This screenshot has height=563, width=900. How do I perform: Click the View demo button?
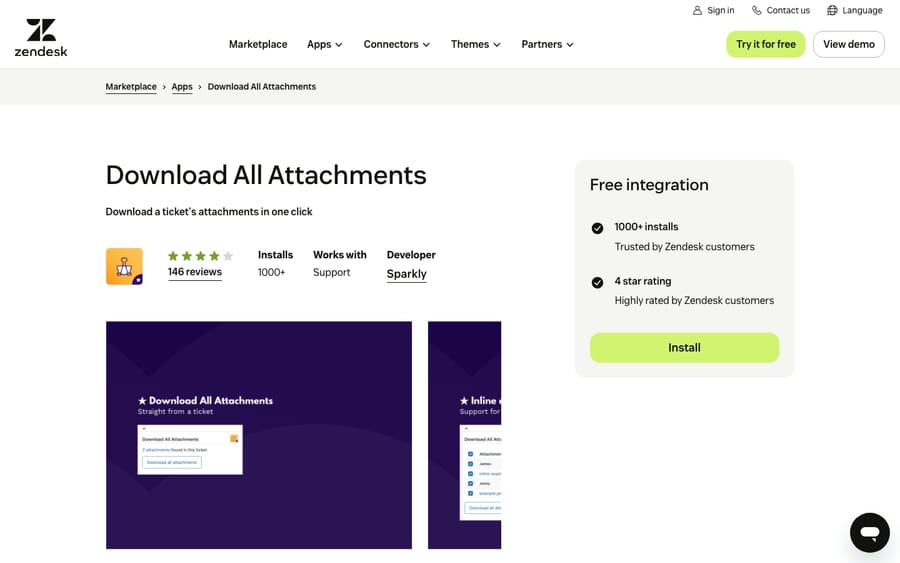[x=849, y=44]
